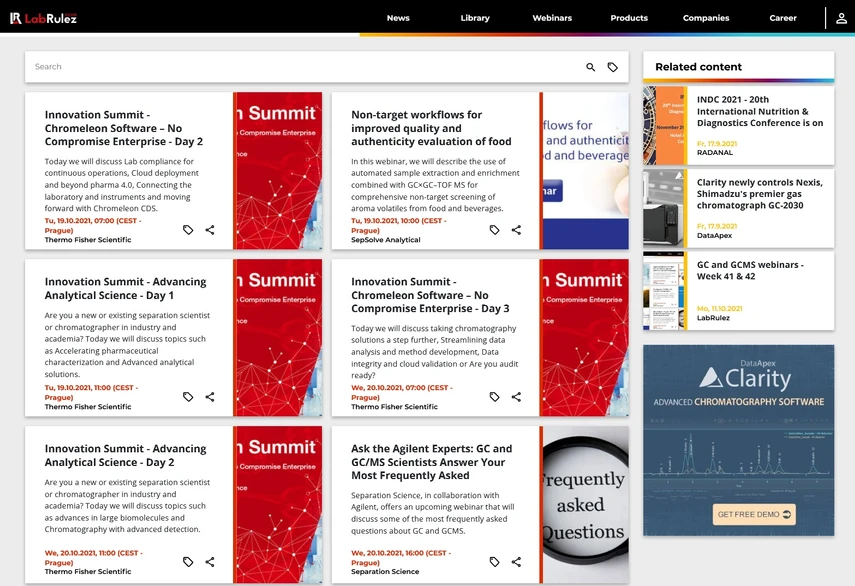Click tag icon on Advancing Analytical Day 1 card
Image resolution: width=855 pixels, height=586 pixels.
click(188, 397)
